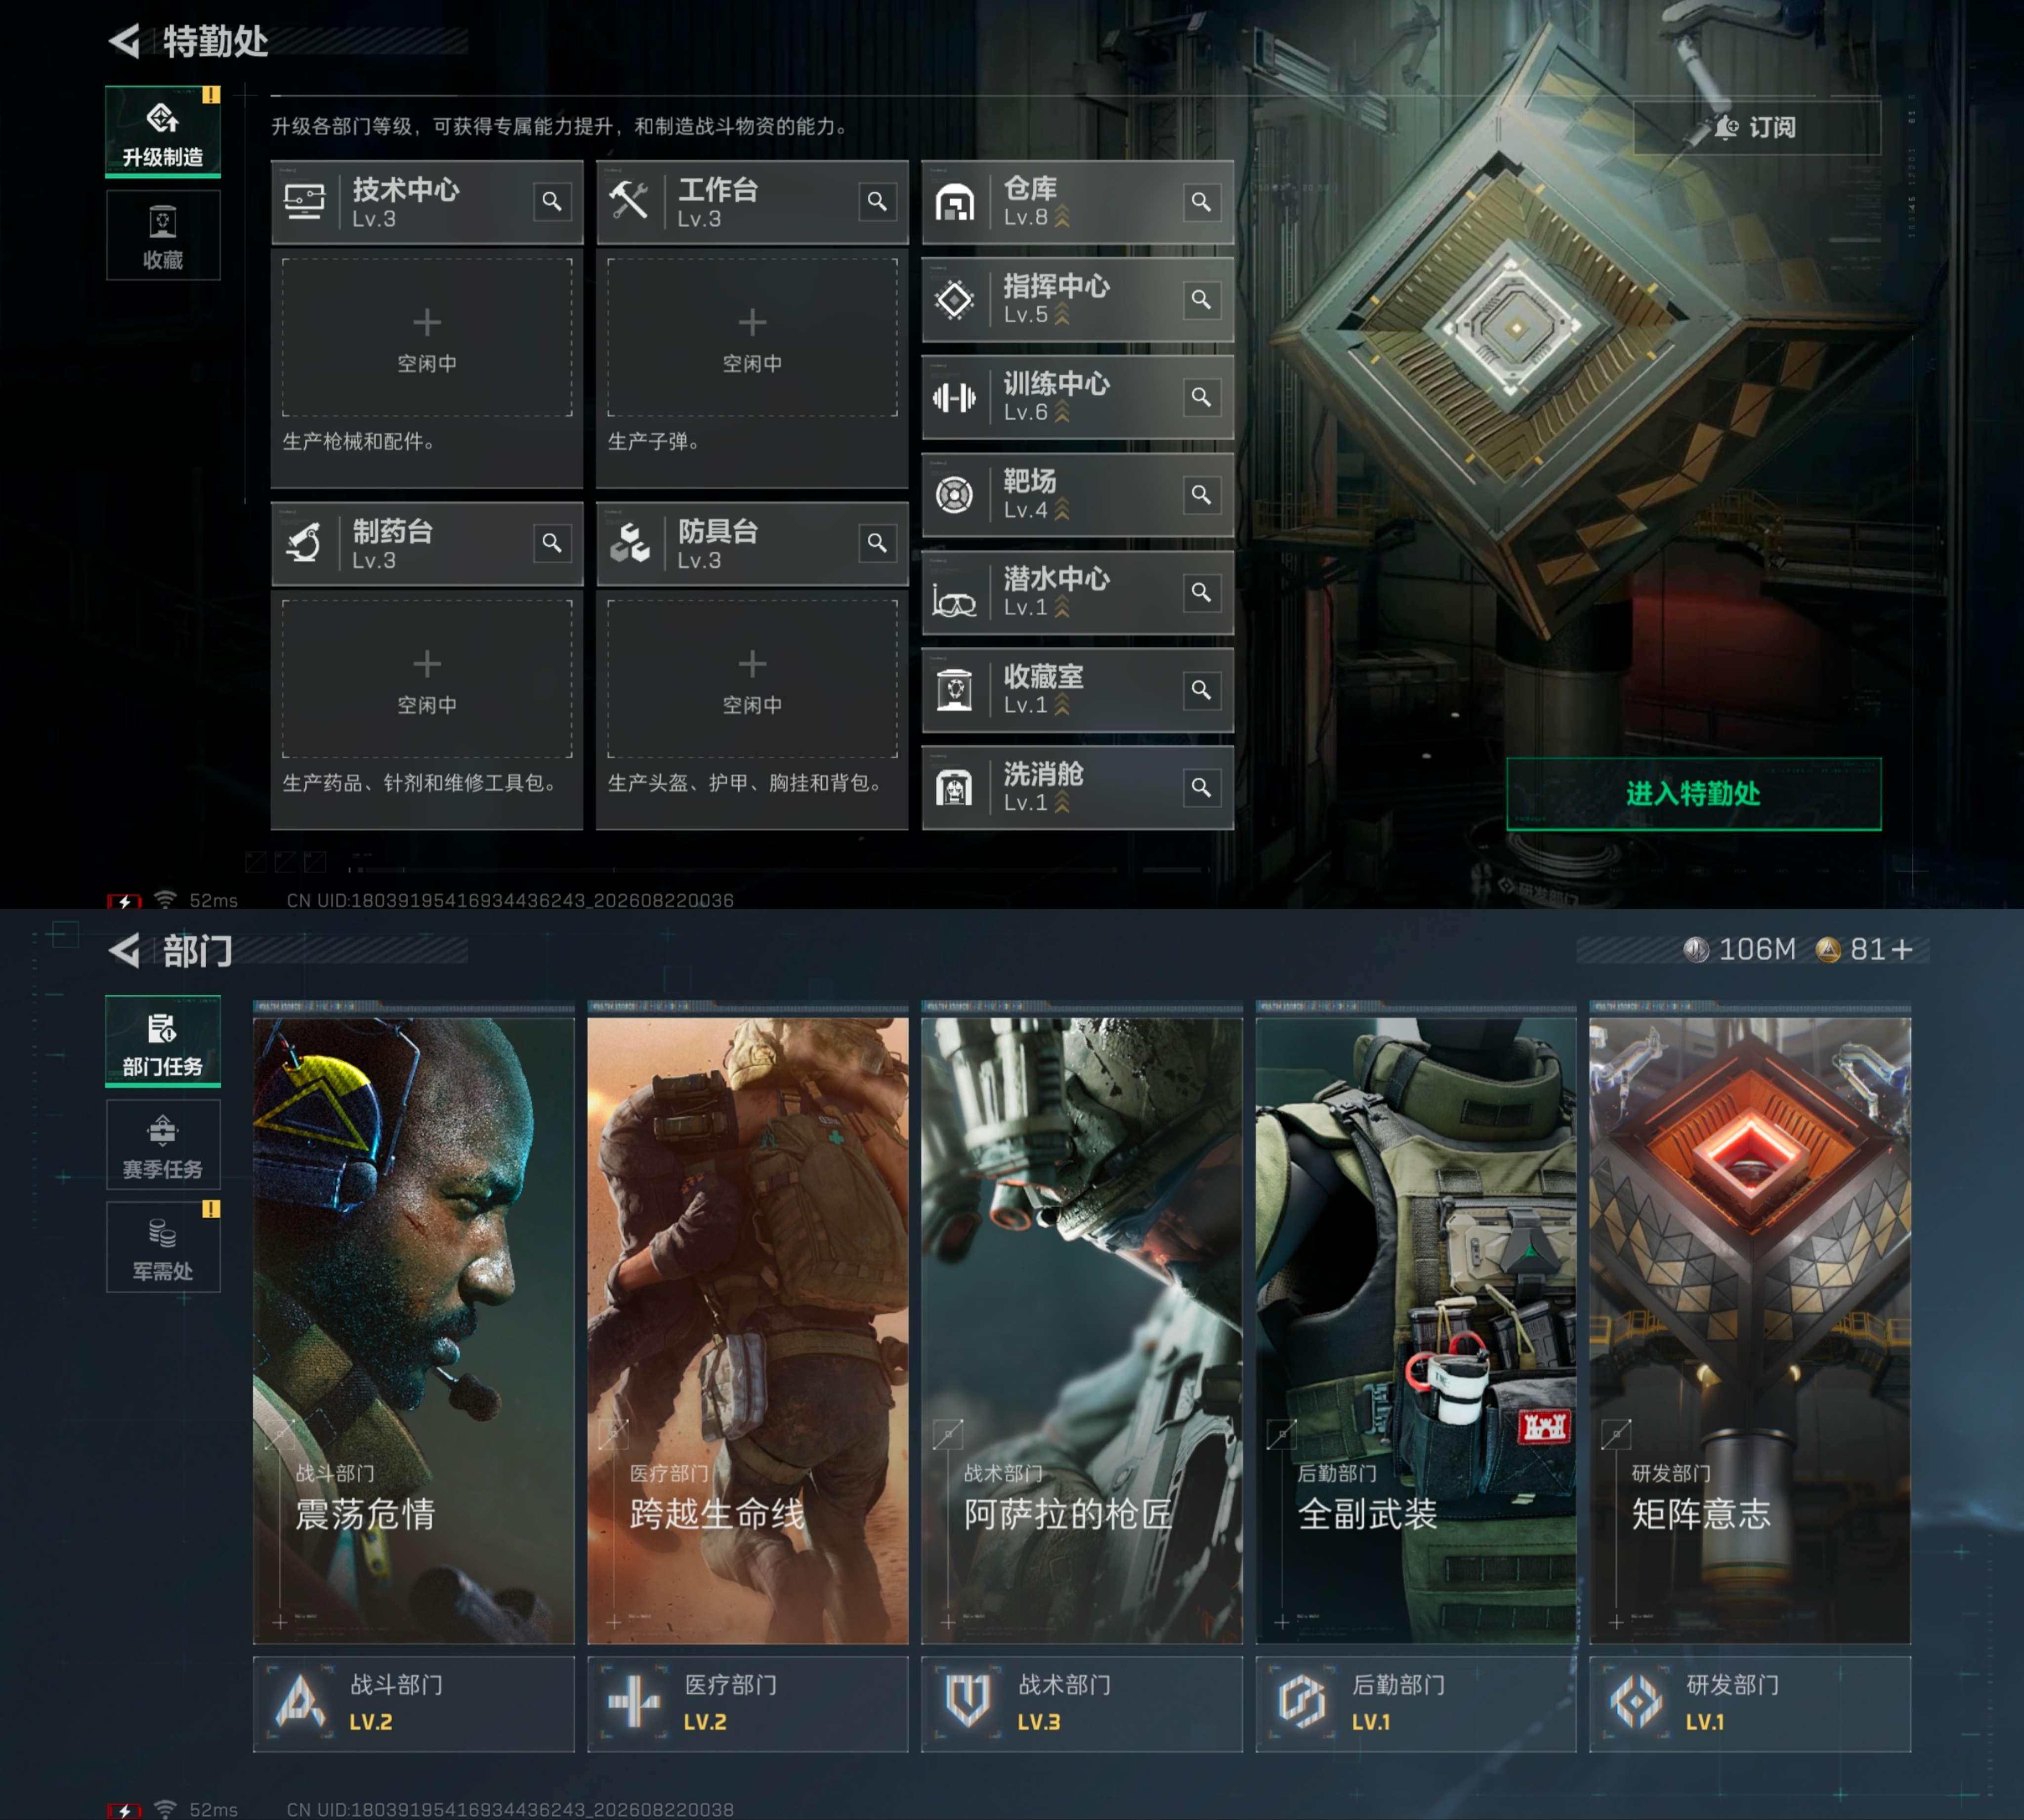This screenshot has width=2024, height=1820.
Task: Click the 技术中心 monitor icon
Action: (304, 202)
